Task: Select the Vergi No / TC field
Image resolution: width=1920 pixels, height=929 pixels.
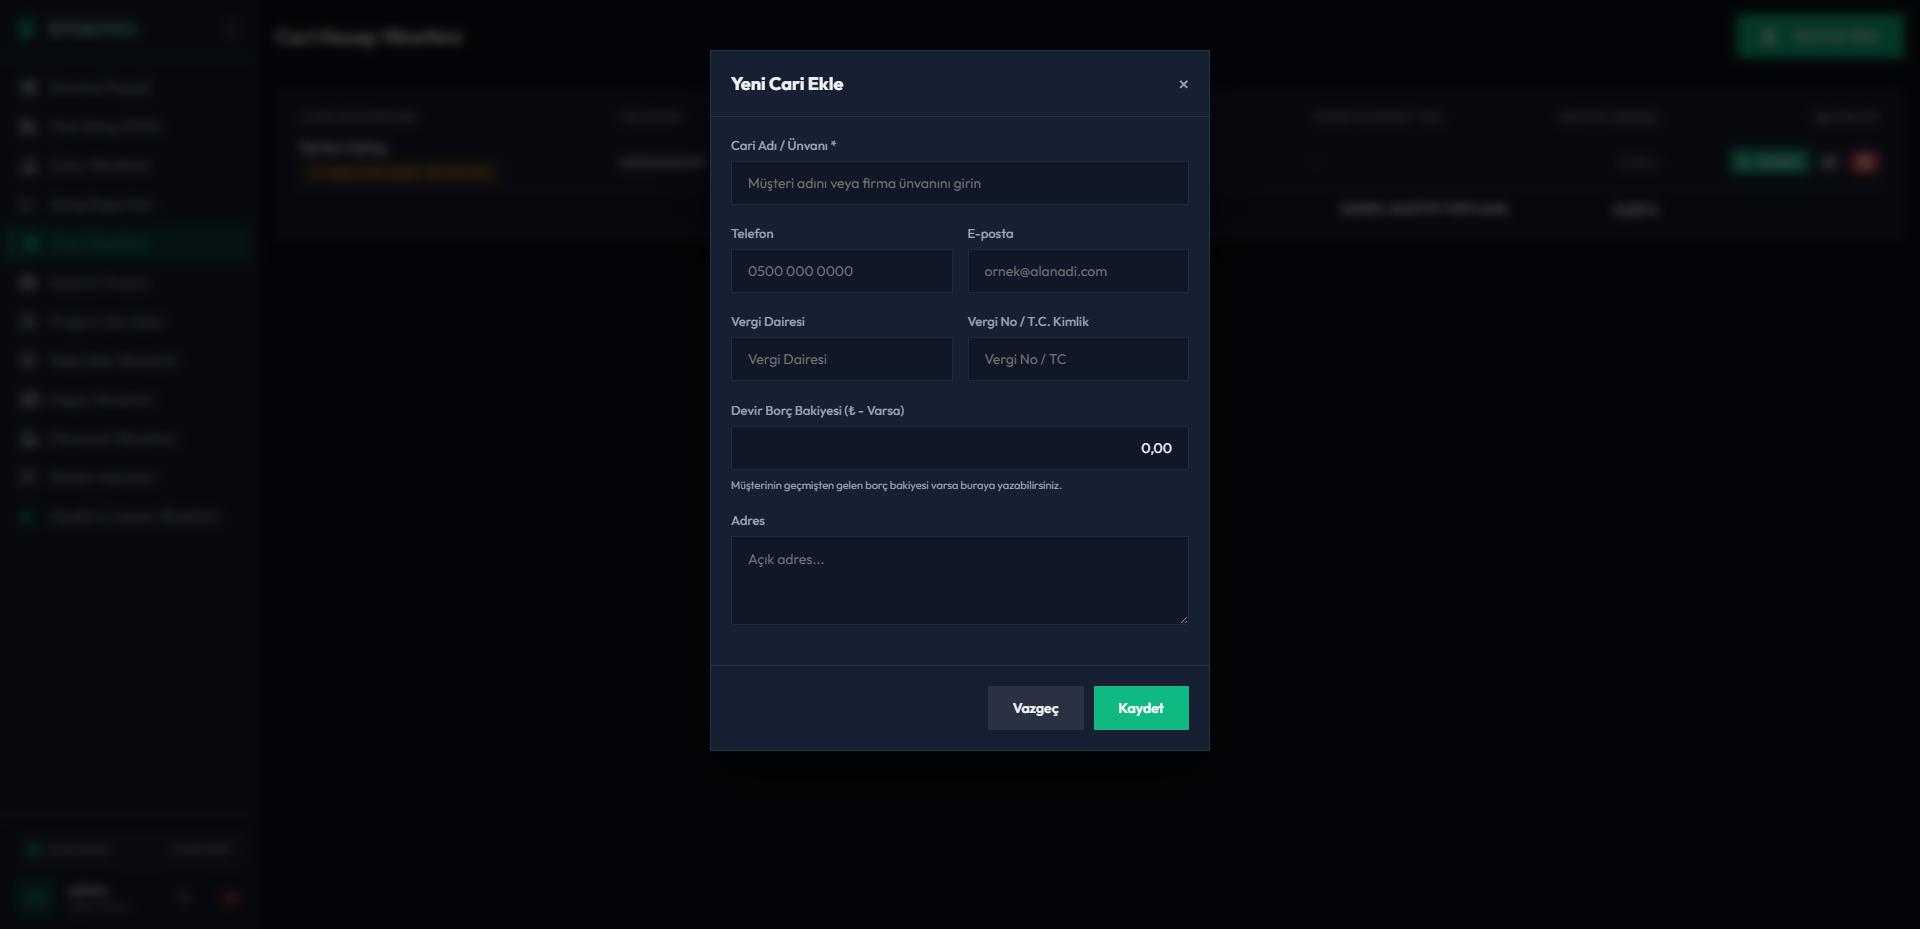Action: [x=1078, y=359]
